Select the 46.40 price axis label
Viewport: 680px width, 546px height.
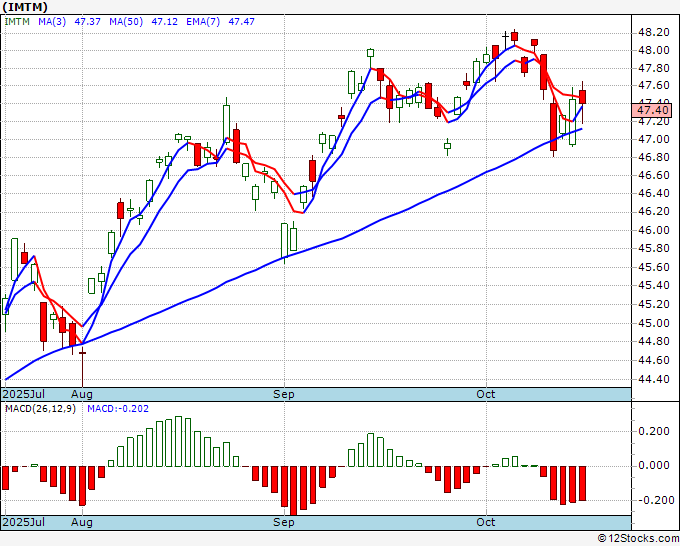click(x=654, y=193)
